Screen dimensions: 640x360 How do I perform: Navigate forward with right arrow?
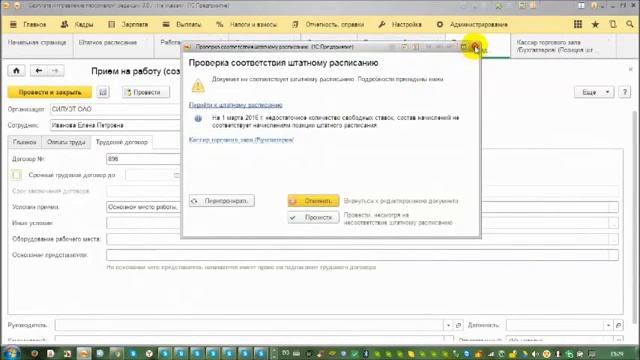pyautogui.click(x=55, y=71)
